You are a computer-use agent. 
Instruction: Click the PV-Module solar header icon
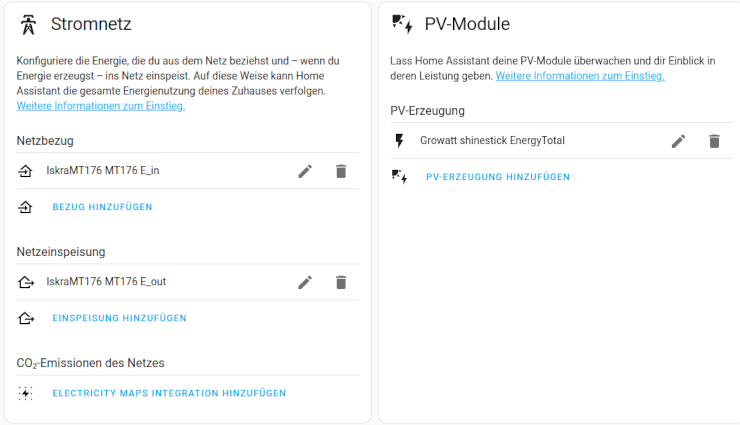pyautogui.click(x=402, y=24)
